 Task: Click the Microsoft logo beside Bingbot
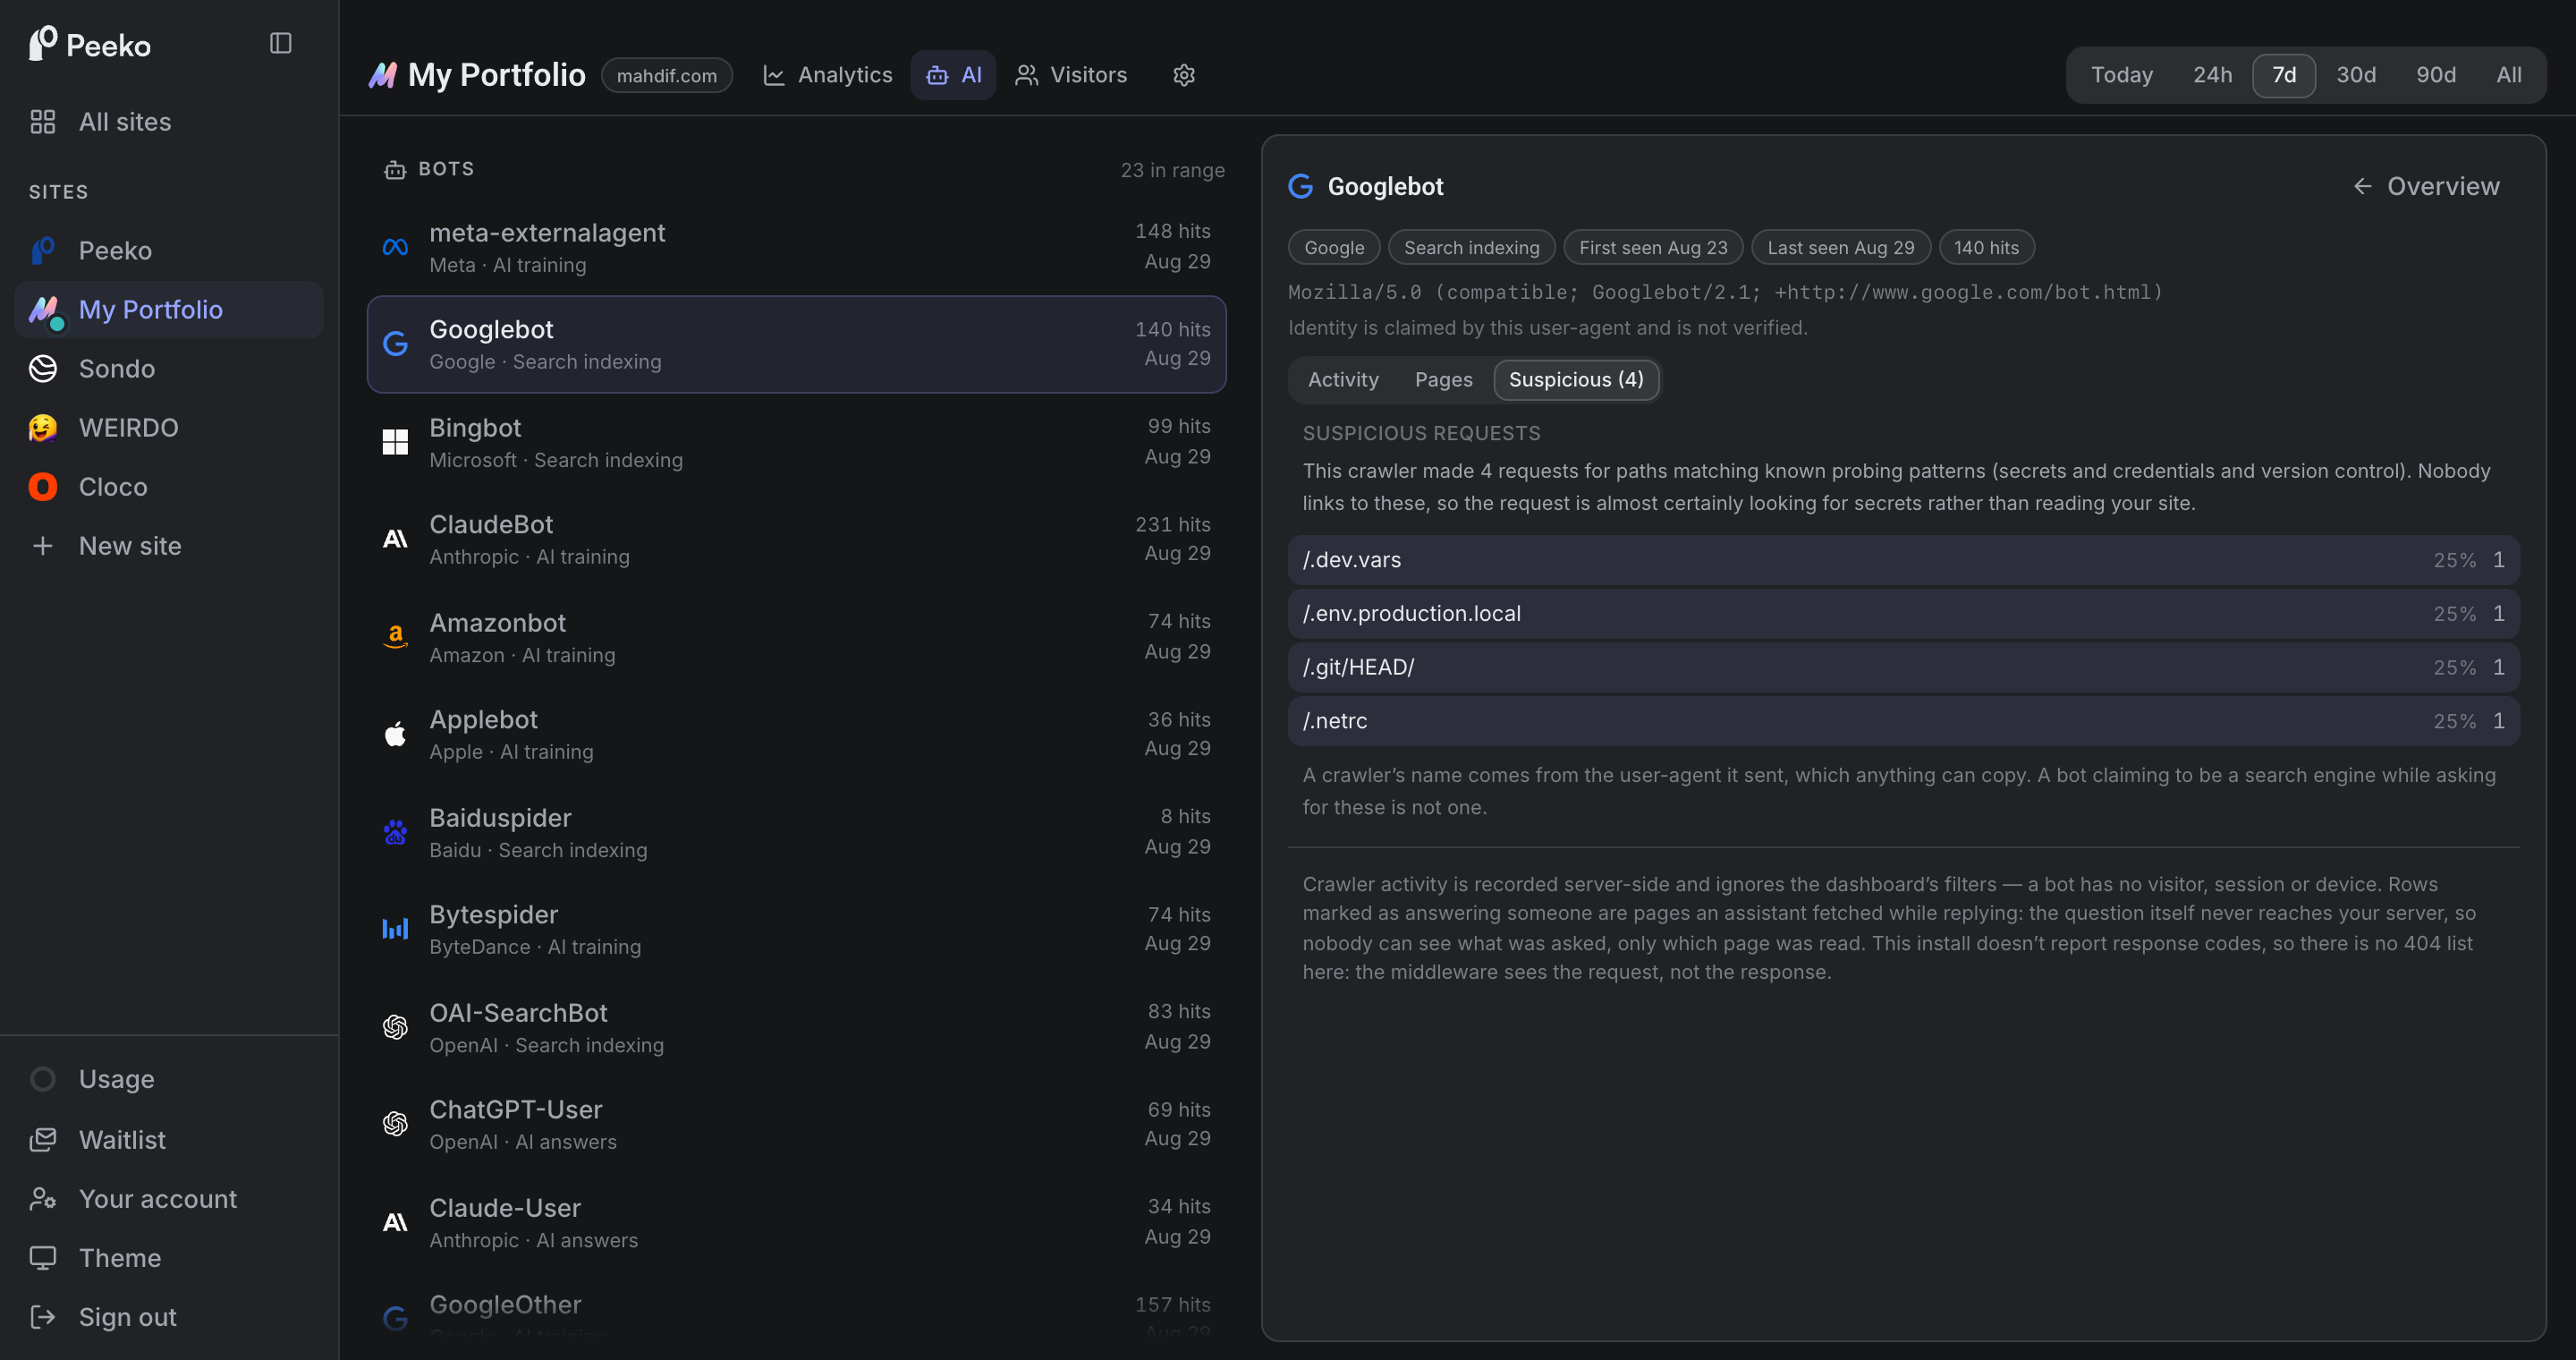tap(395, 442)
